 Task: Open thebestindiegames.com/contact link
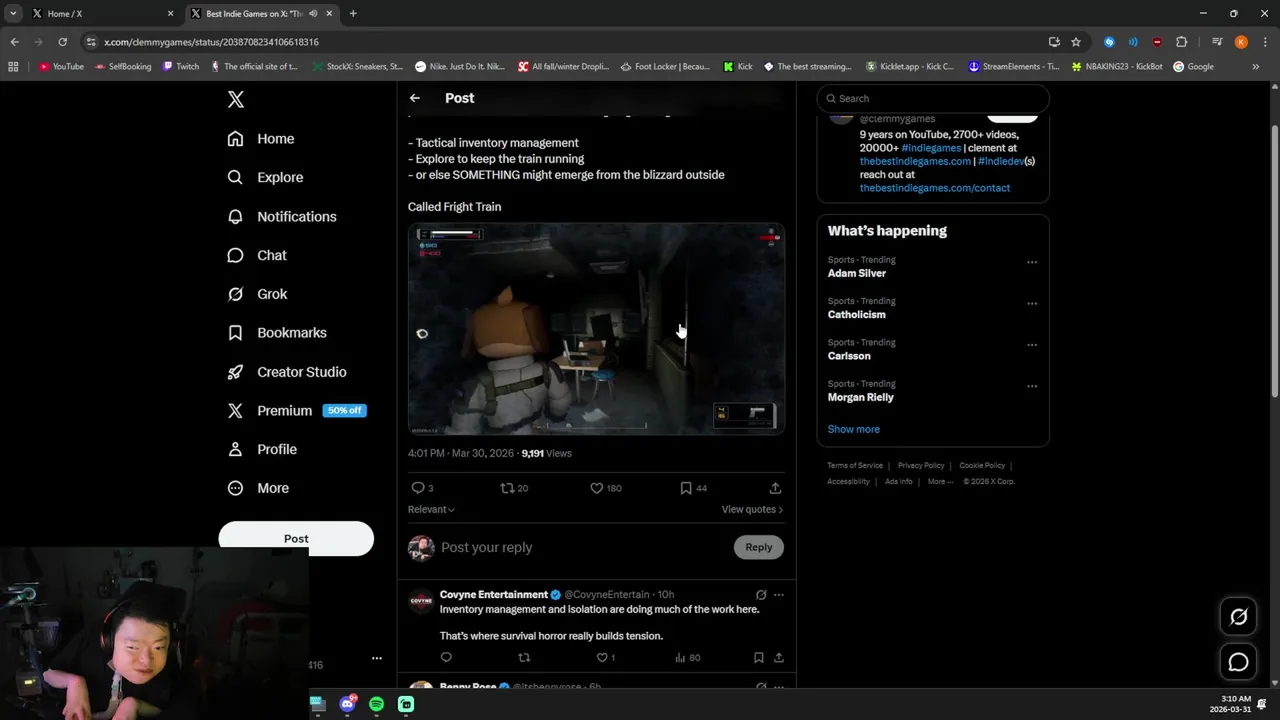coord(935,187)
